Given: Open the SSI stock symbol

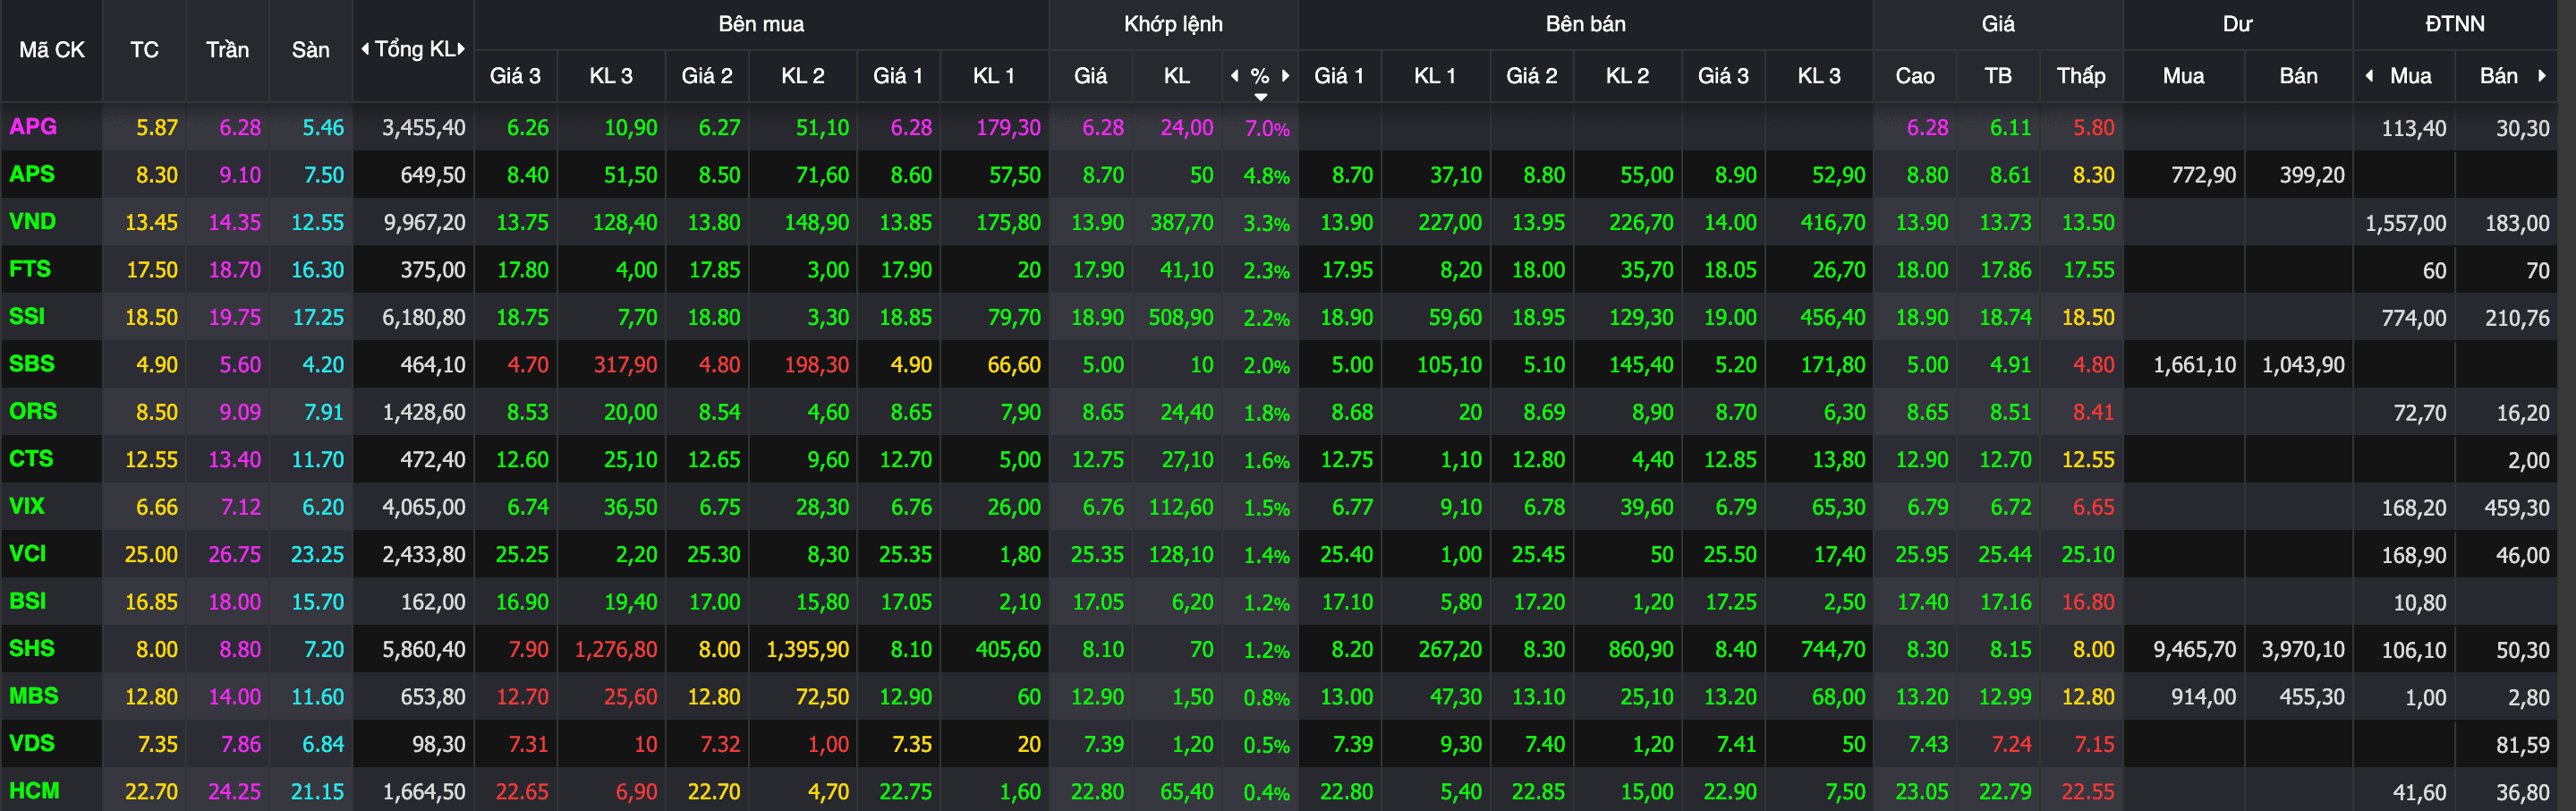Looking at the screenshot, I should pyautogui.click(x=27, y=317).
